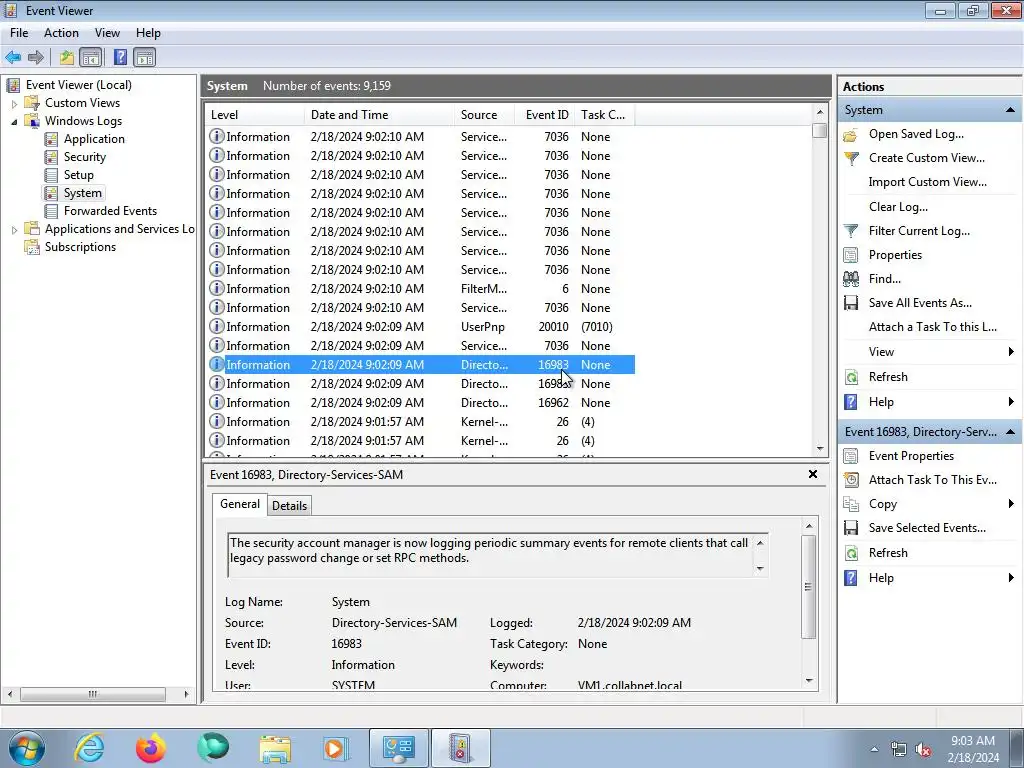1024x768 pixels.
Task: Open Windows Explorer folder icon in taskbar
Action: (275, 748)
